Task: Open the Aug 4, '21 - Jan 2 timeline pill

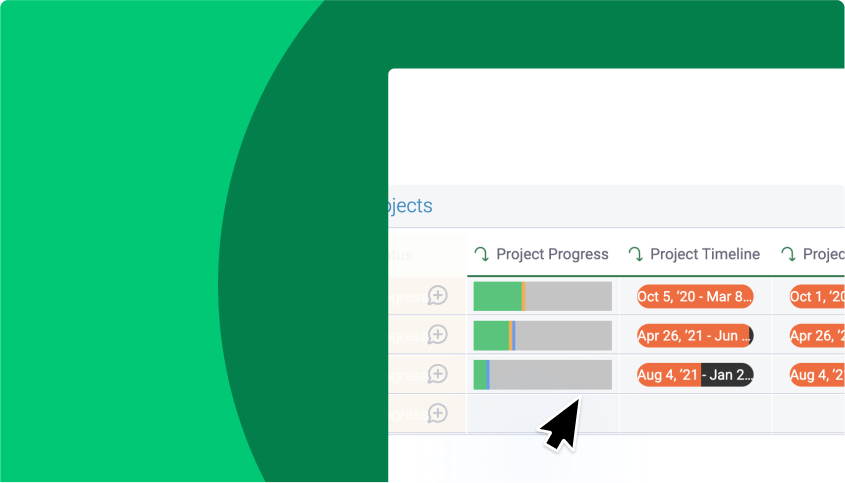Action: [695, 375]
